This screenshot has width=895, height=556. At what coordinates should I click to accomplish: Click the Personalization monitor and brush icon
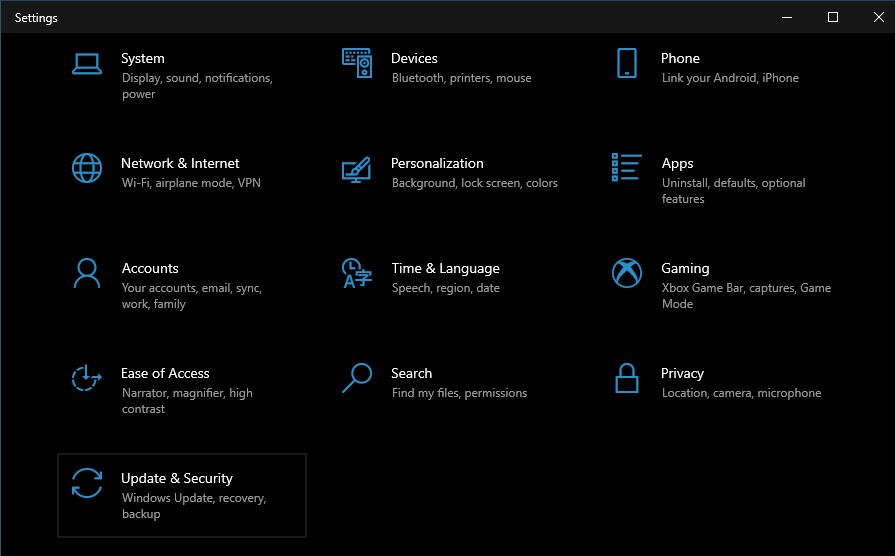pos(357,170)
